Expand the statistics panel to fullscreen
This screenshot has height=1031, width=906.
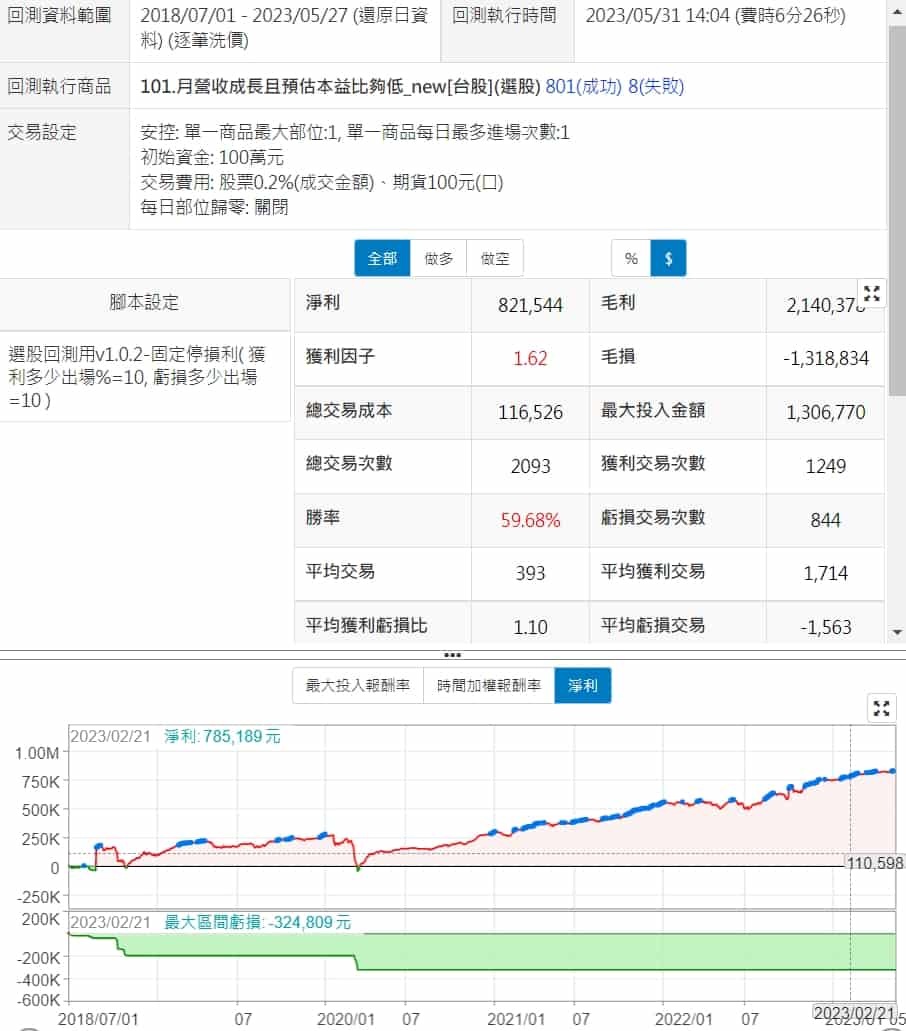point(872,293)
